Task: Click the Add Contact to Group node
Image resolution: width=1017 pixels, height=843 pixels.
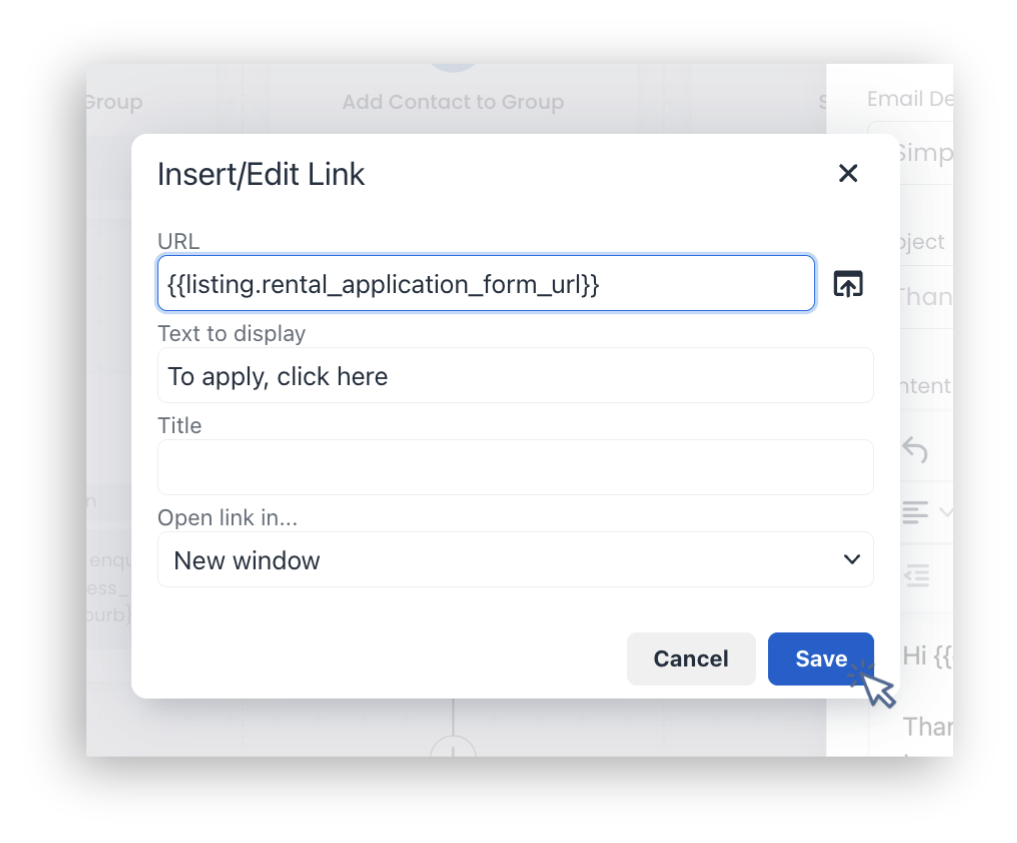Action: (453, 102)
